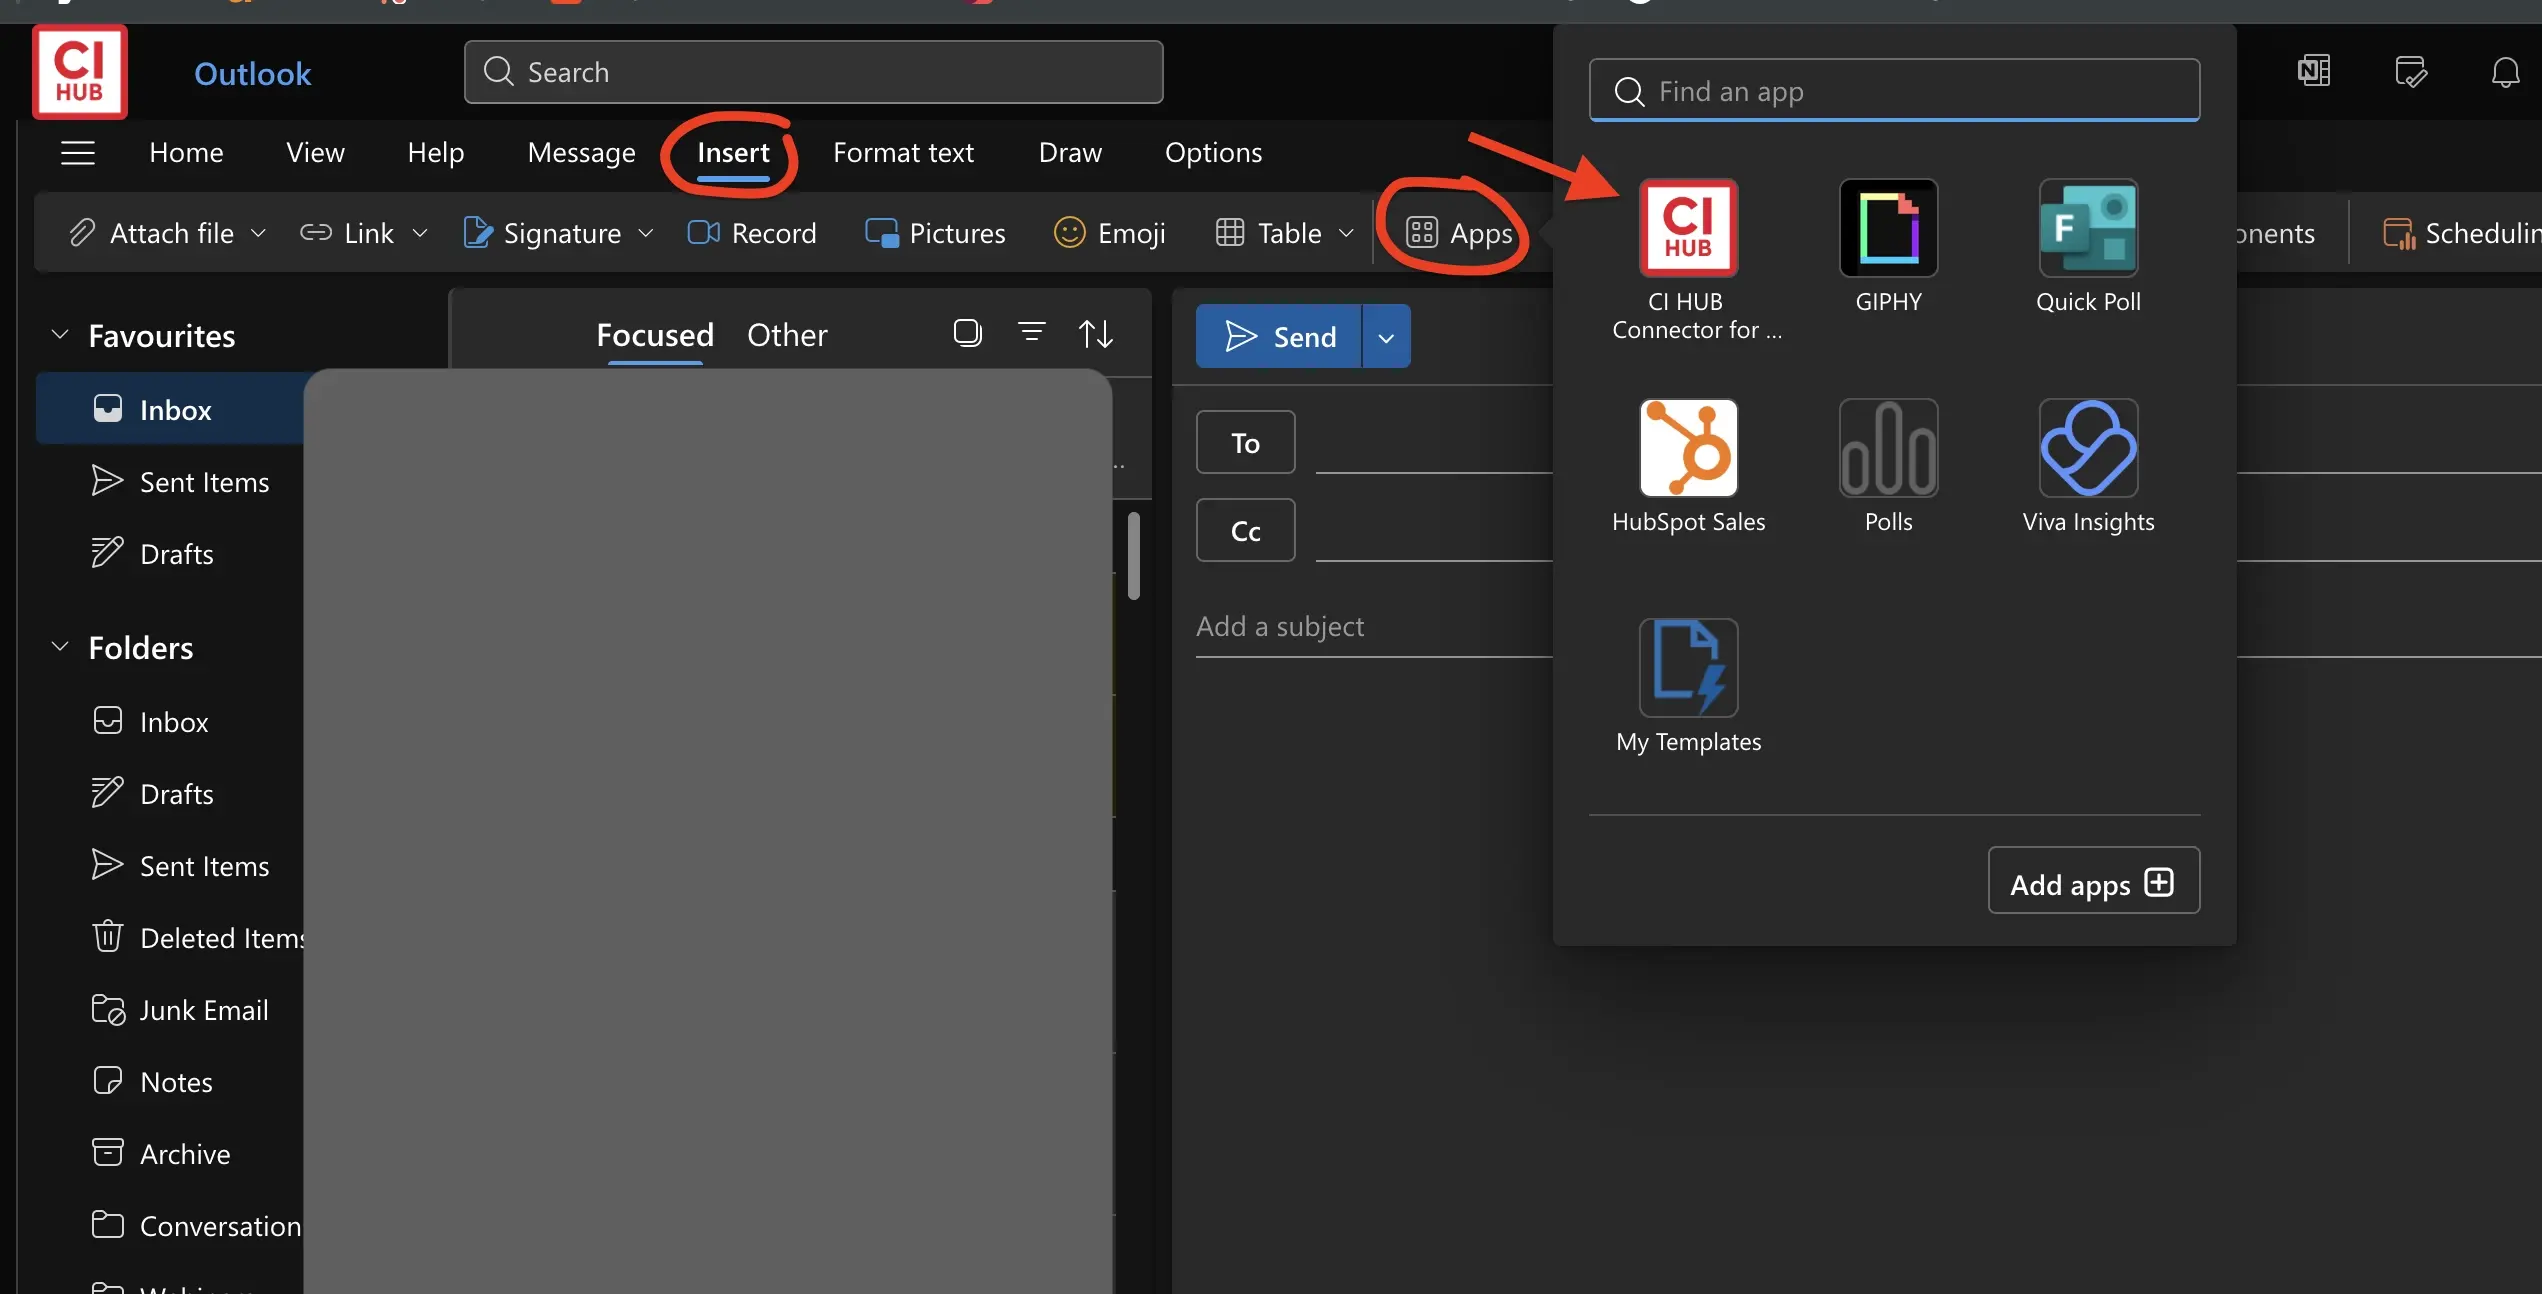Open Drafts under Favourites

pyautogui.click(x=152, y=553)
